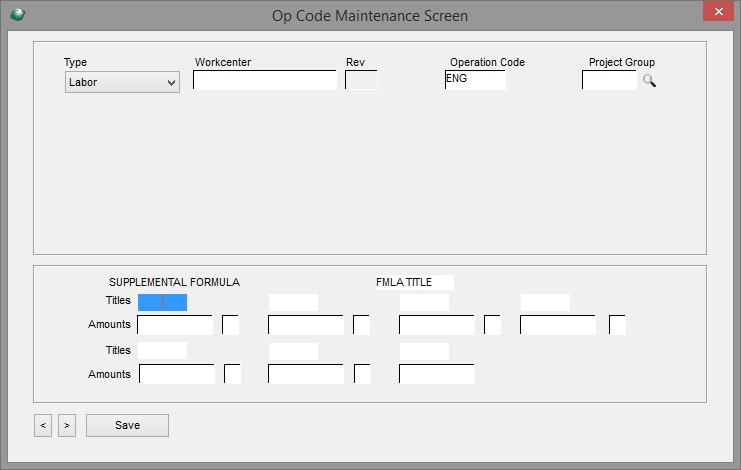The height and width of the screenshot is (470, 741).
Task: Click second Titles field in first row
Action: [x=293, y=302]
